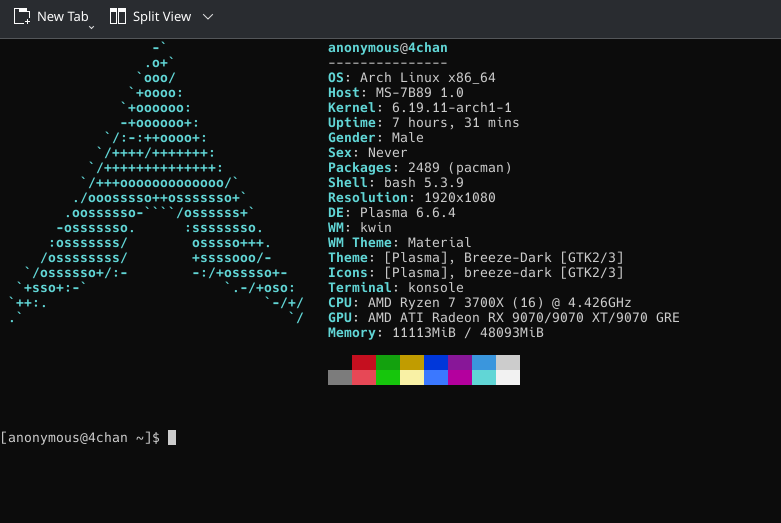Click the 'Uptime: 7 hours, 31 mins' line
Image resolution: width=781 pixels, height=523 pixels.
[423, 123]
